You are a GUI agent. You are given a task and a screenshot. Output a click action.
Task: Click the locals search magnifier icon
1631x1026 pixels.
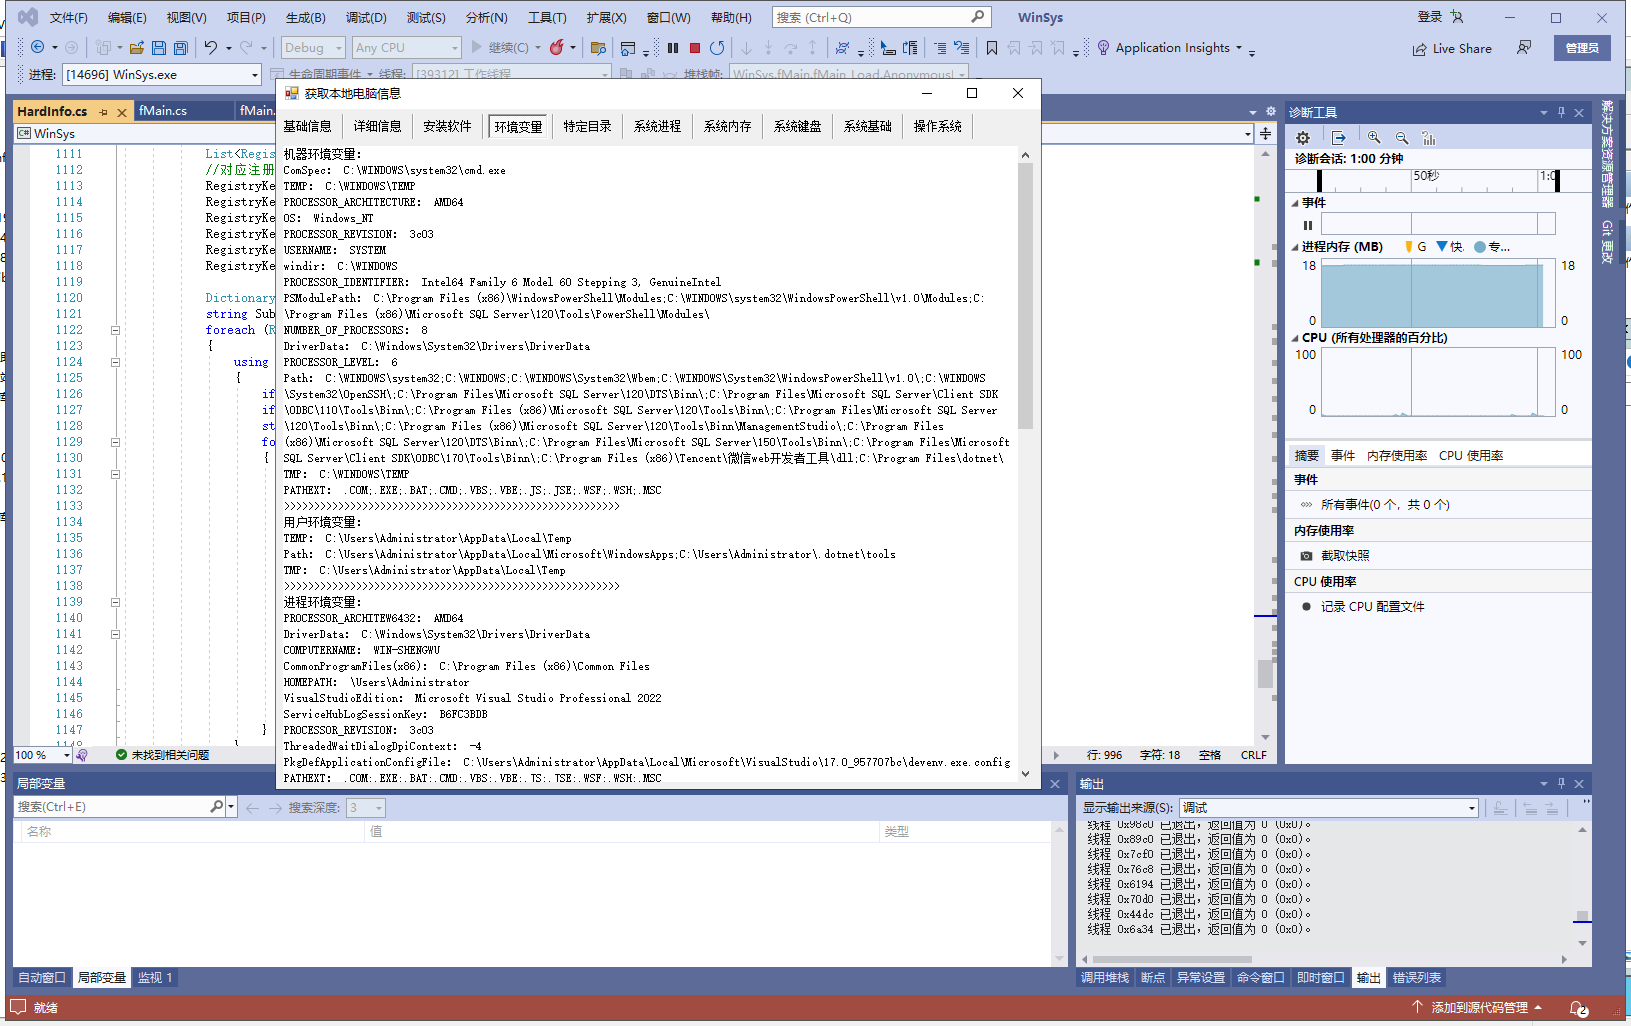pyautogui.click(x=217, y=806)
